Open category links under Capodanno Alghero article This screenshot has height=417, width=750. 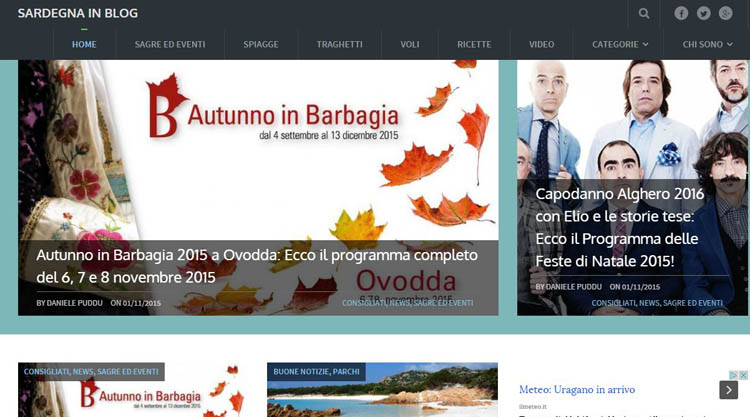click(x=657, y=303)
